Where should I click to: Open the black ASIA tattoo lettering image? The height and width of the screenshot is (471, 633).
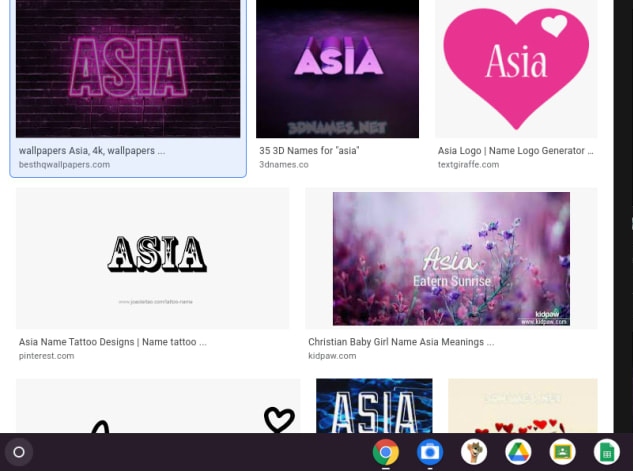[153, 258]
